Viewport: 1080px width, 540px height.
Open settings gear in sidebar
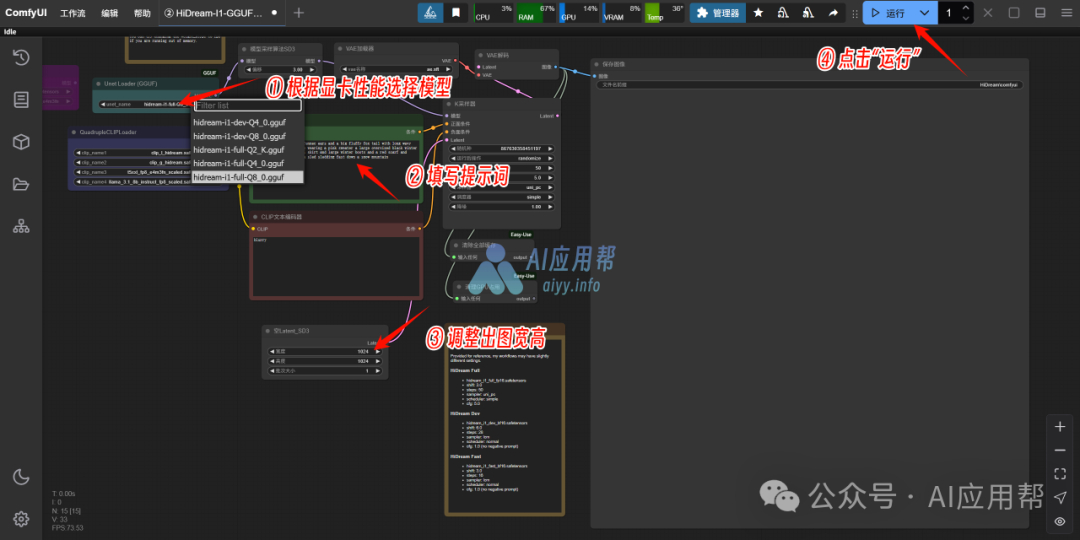click(21, 519)
